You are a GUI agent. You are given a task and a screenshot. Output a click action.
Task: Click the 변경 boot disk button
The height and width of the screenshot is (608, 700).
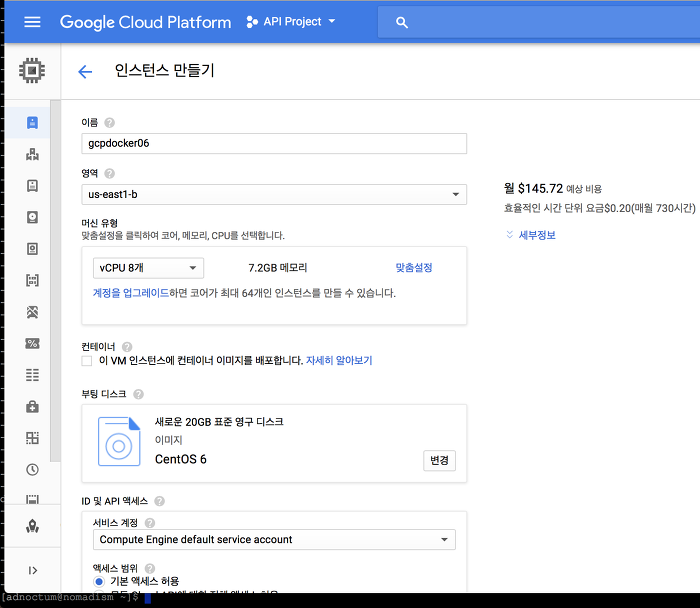click(x=439, y=460)
